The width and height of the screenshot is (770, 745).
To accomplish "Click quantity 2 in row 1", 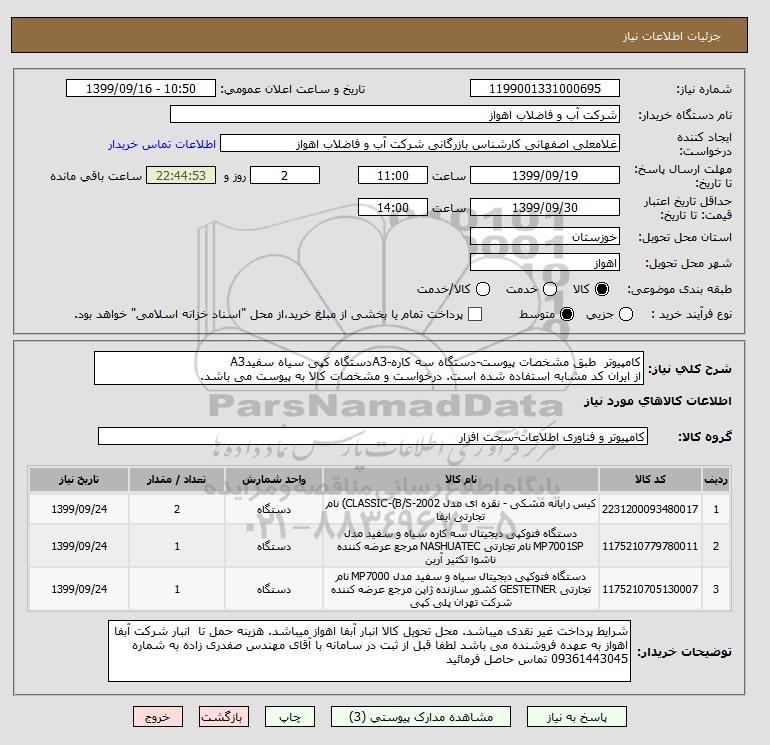I will pos(177,509).
